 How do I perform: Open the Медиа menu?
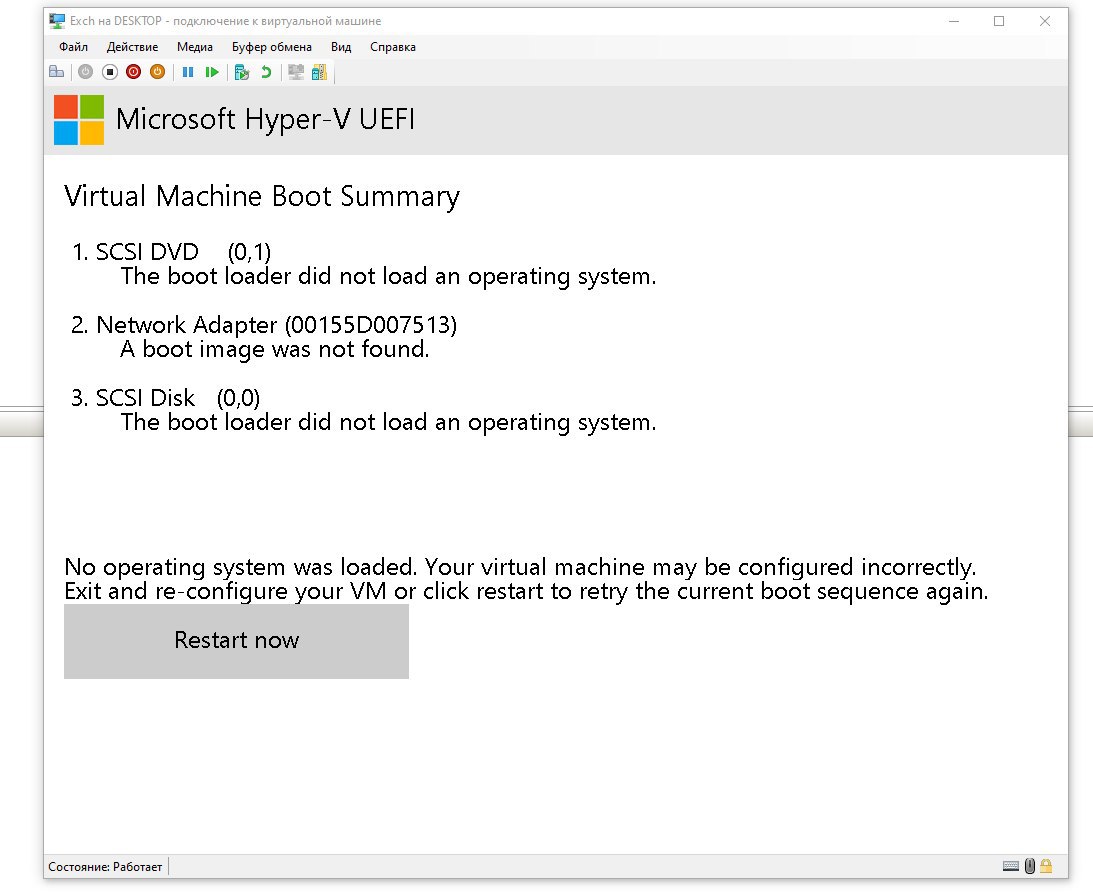pos(194,47)
